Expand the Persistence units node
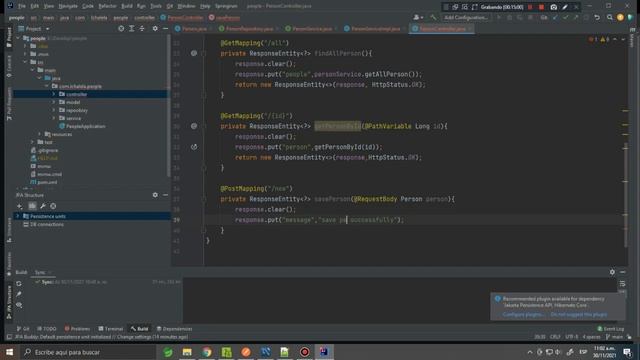Viewport: 640px width, 360px height. click(x=18, y=216)
